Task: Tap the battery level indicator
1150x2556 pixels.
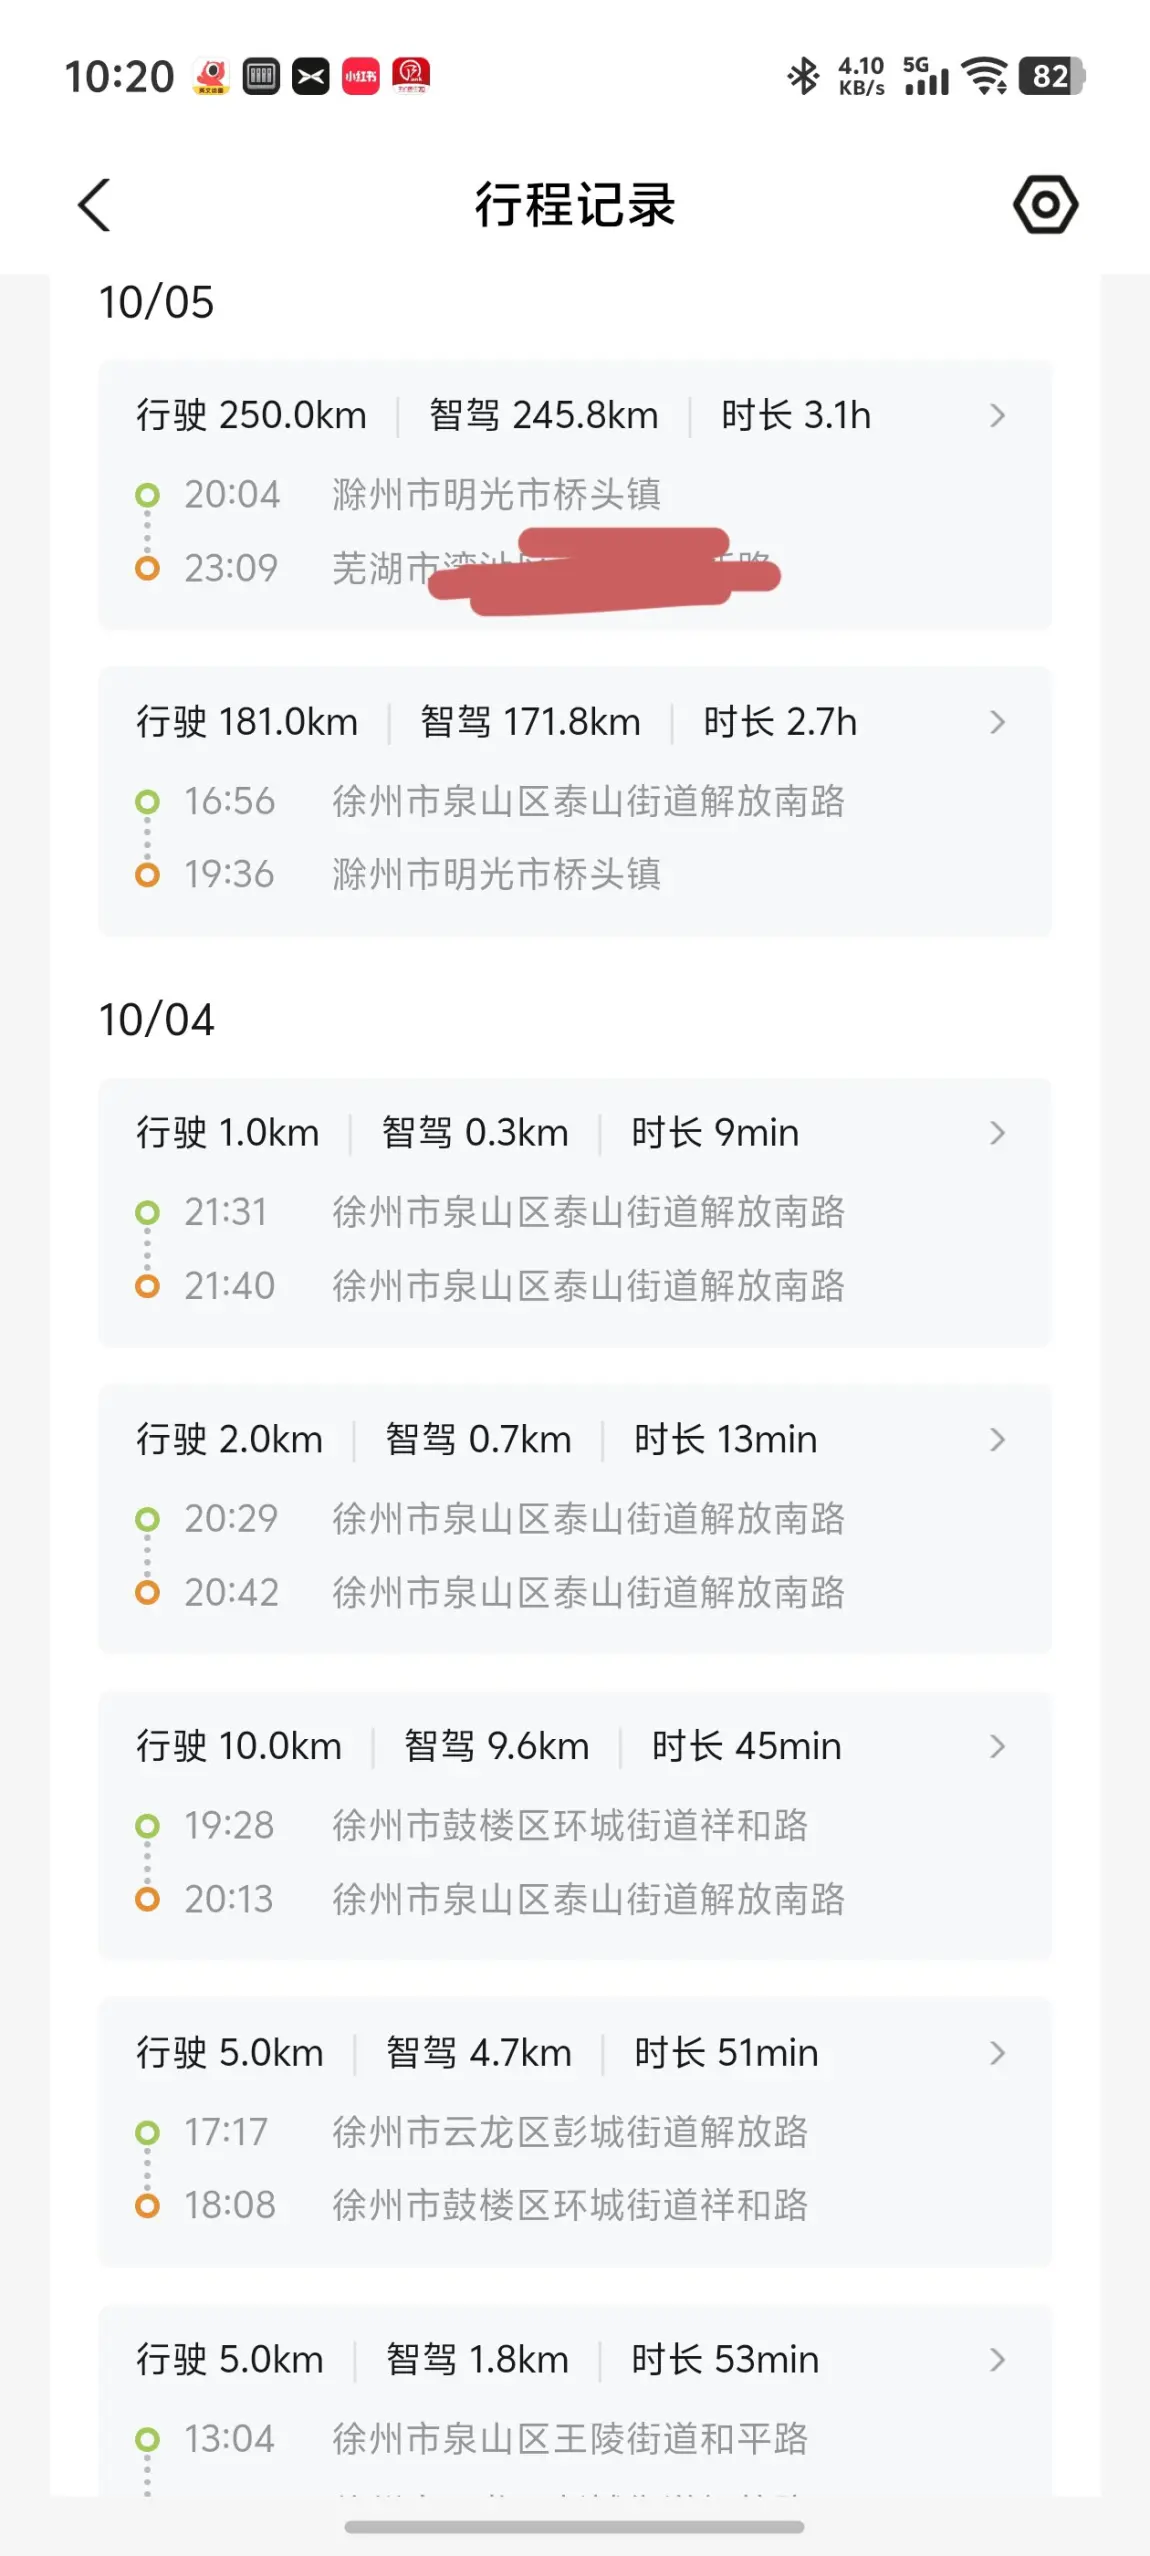Action: (1051, 76)
